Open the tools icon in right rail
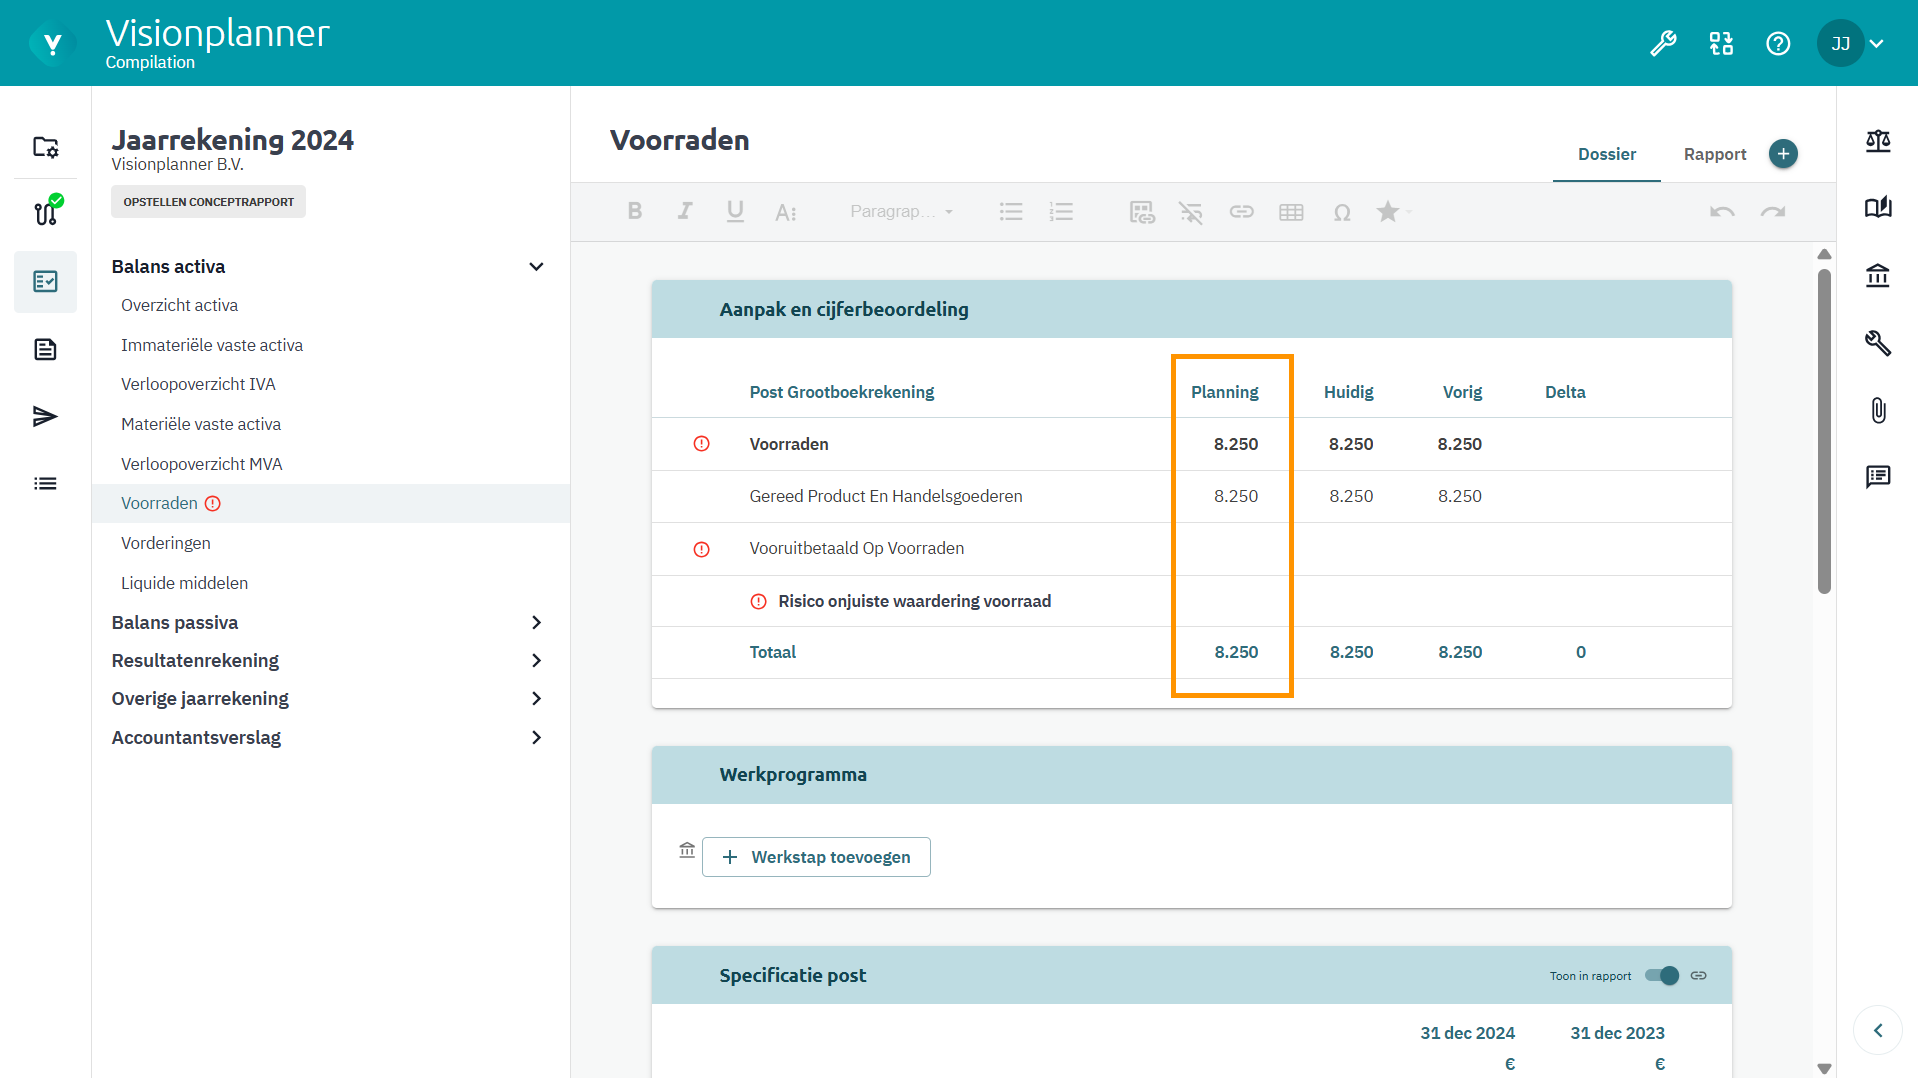 tap(1877, 344)
